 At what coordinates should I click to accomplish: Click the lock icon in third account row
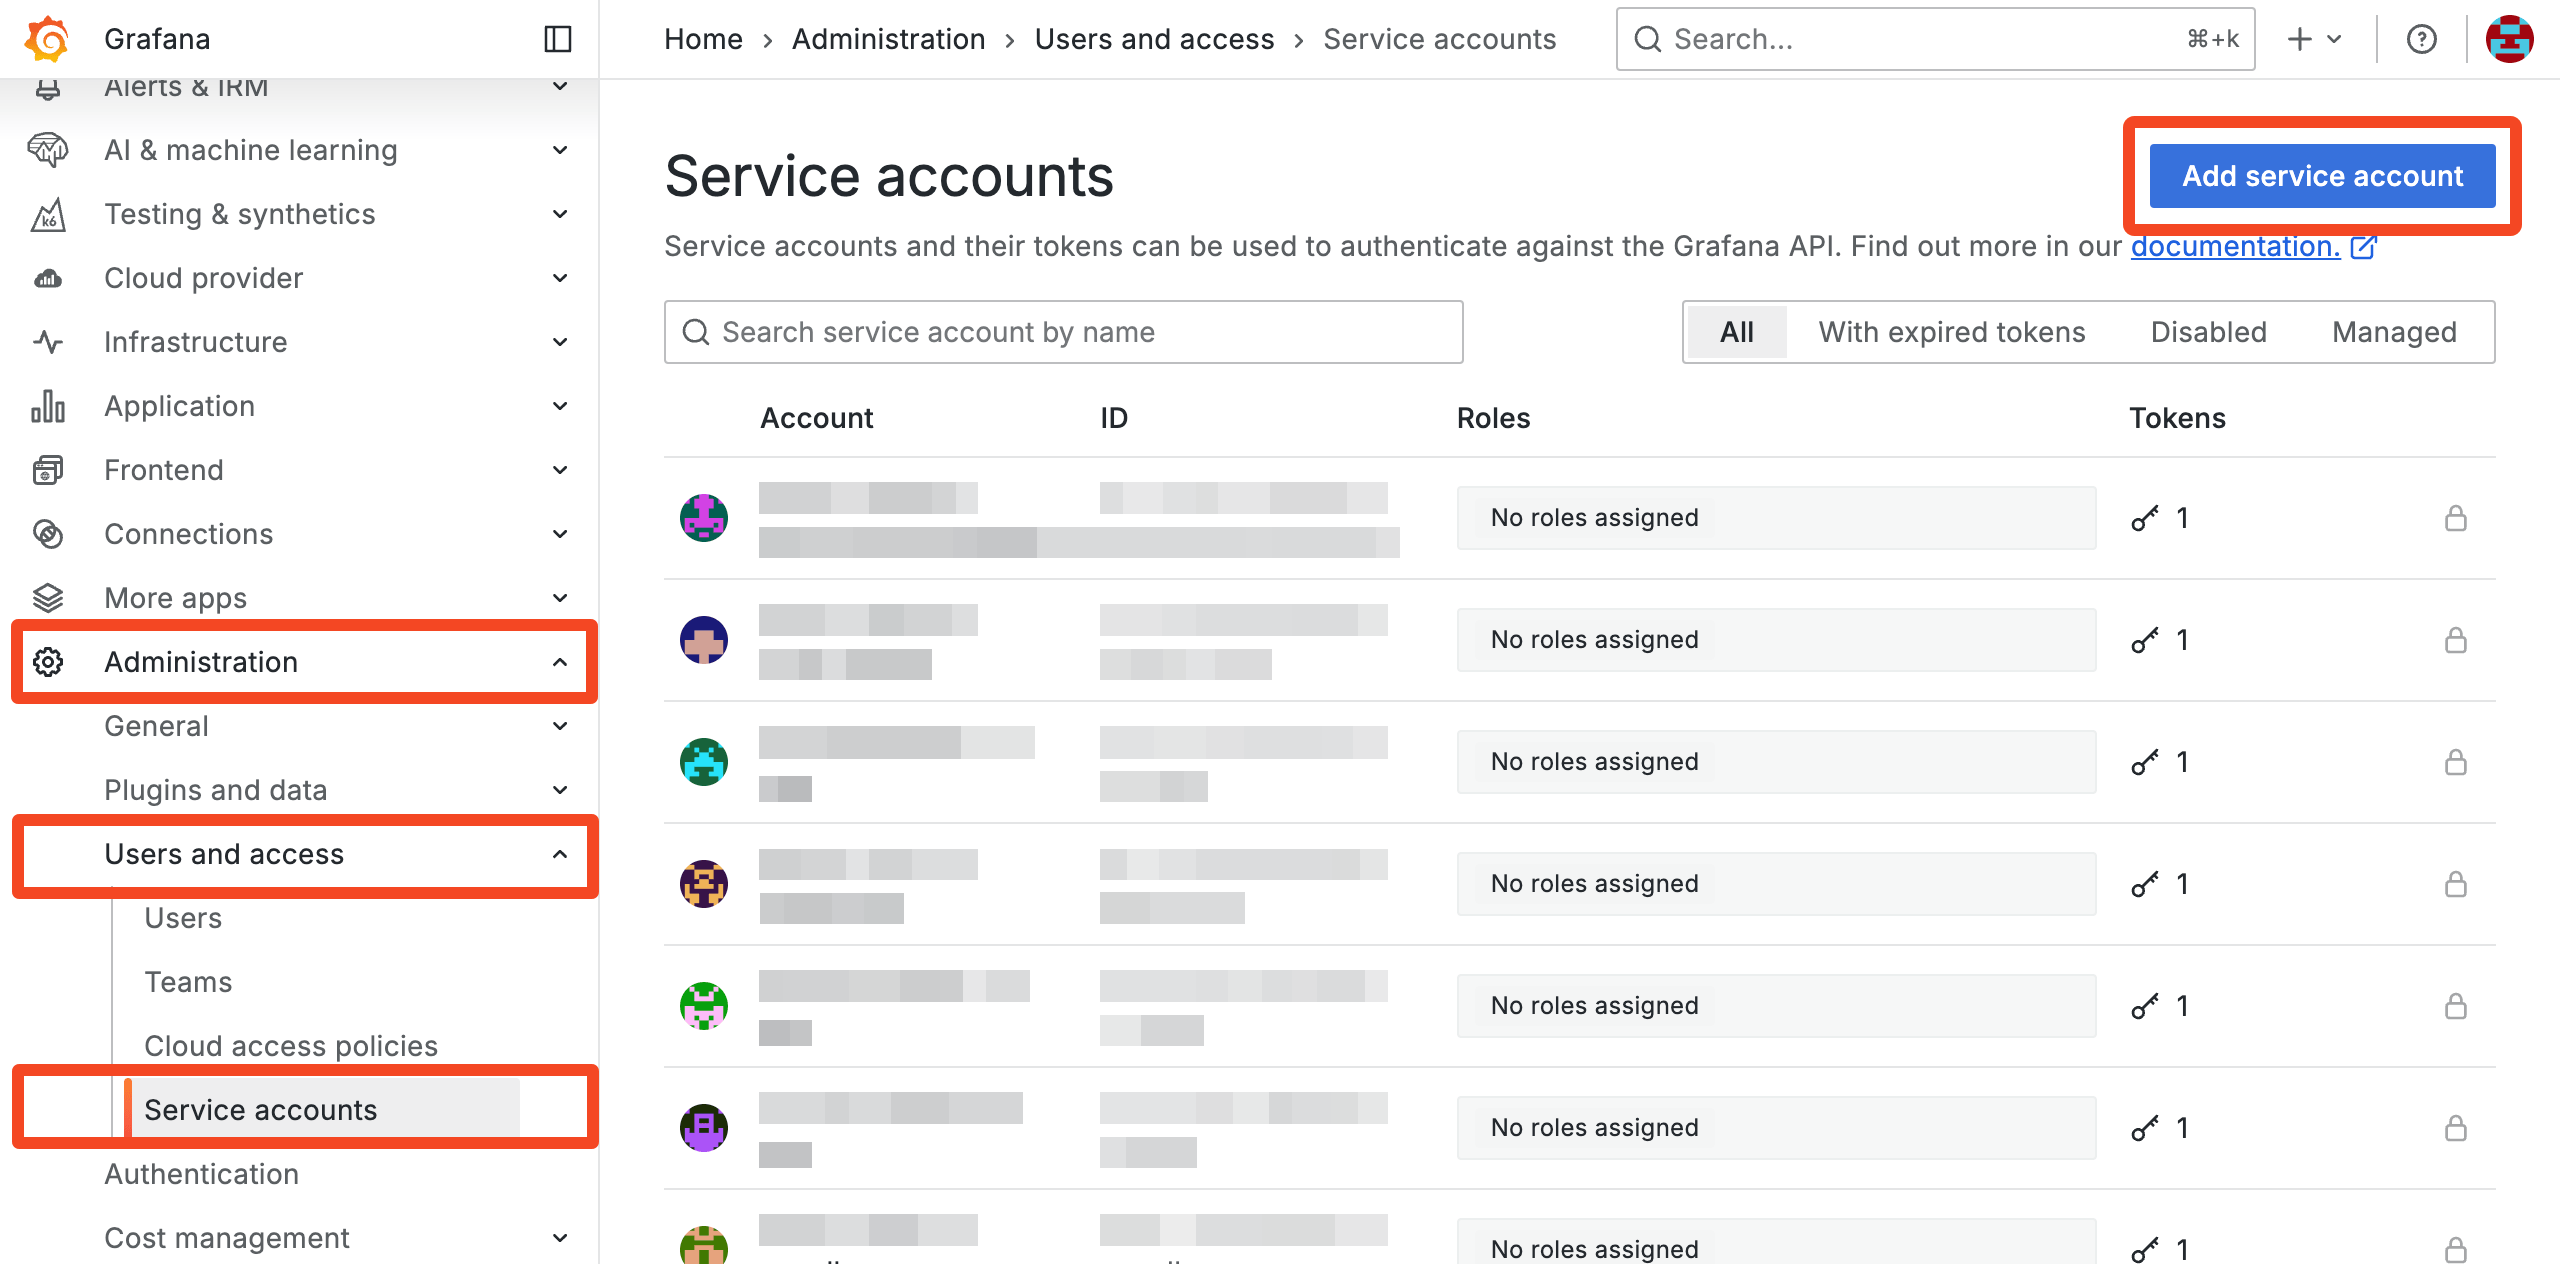point(2456,762)
